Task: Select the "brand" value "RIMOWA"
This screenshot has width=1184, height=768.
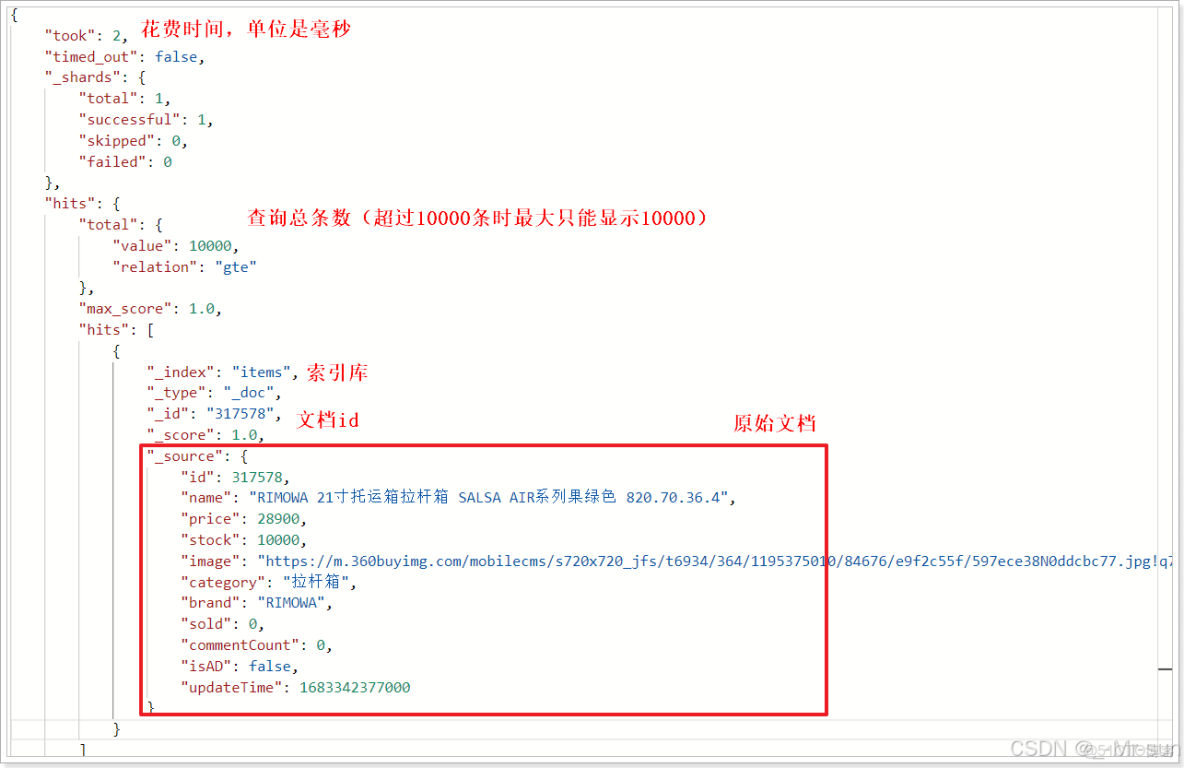Action: pos(294,602)
